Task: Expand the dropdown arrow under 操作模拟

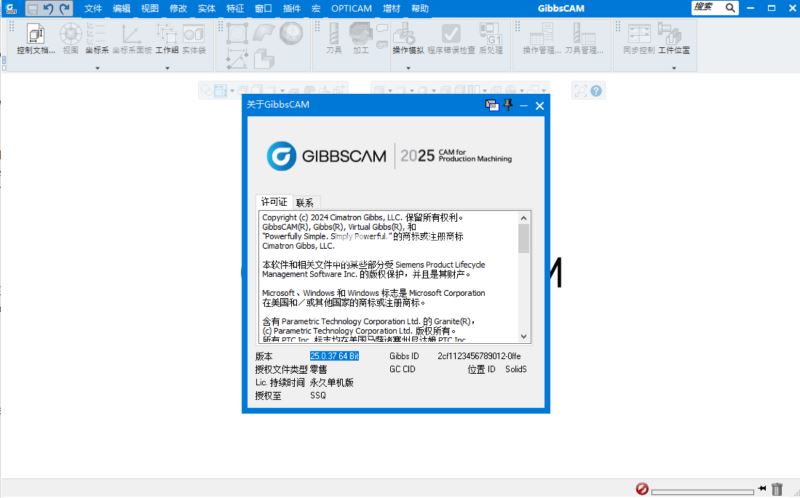Action: pos(408,68)
